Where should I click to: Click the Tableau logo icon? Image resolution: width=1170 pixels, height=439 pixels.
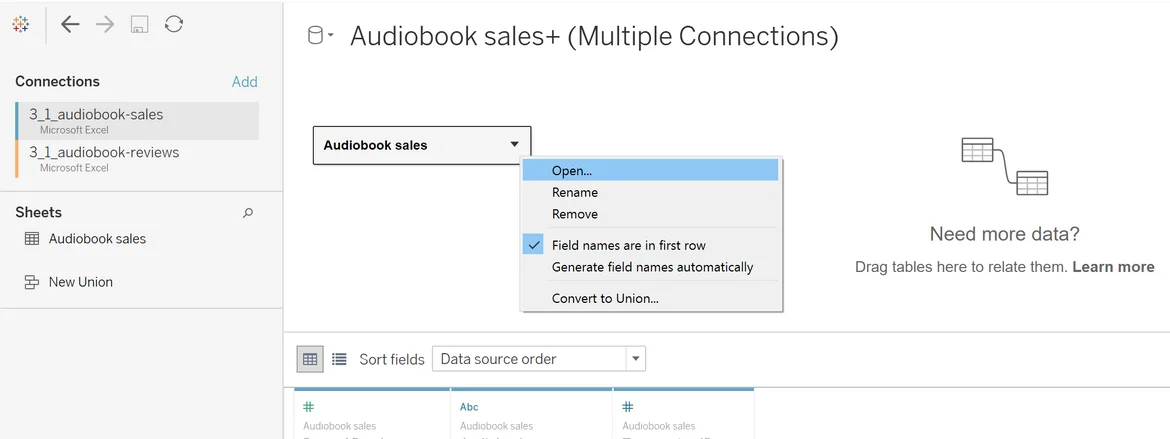click(x=20, y=25)
